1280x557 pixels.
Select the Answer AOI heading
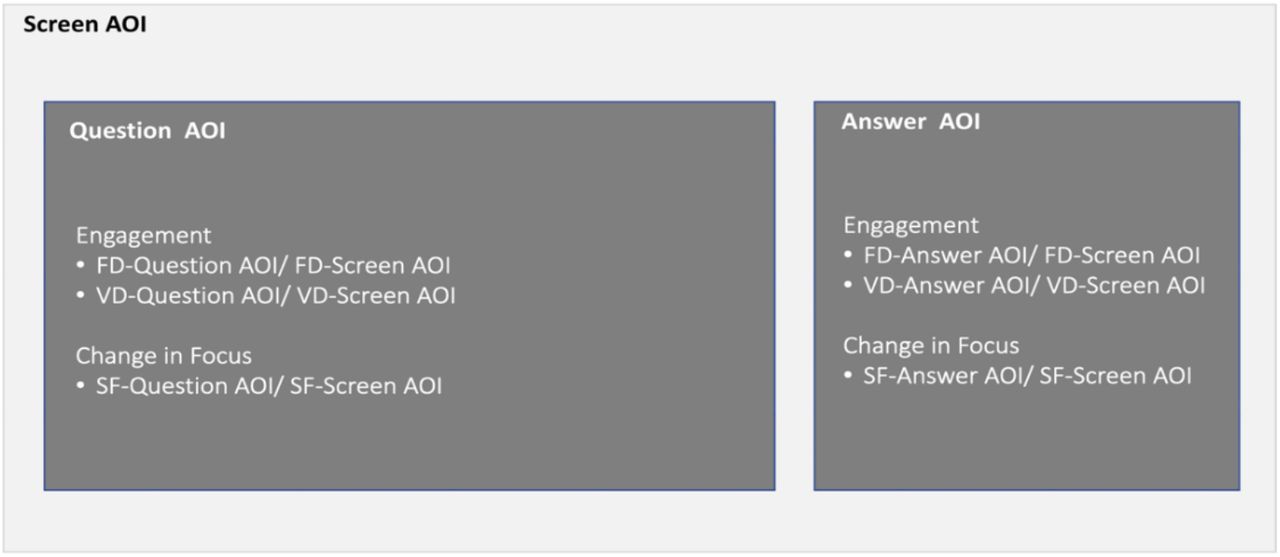(910, 122)
